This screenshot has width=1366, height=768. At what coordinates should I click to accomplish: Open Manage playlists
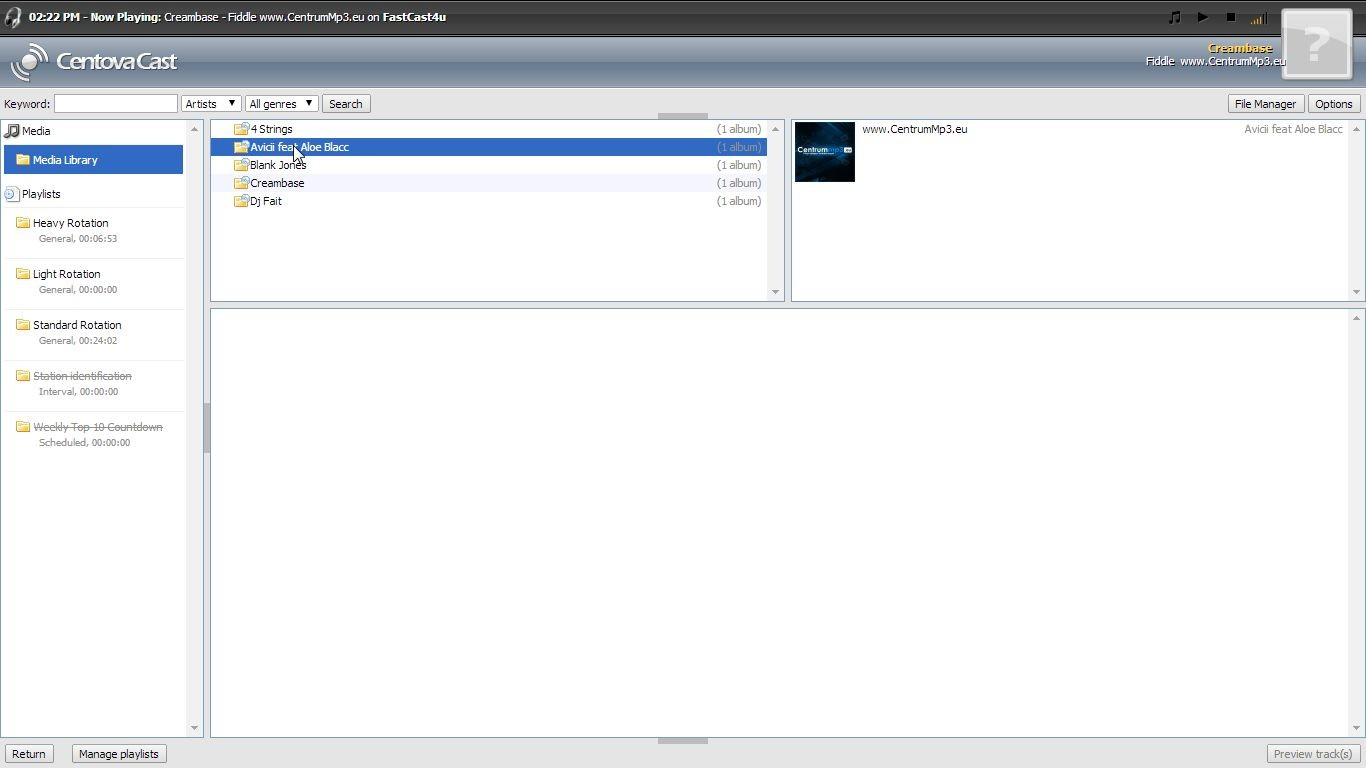pyautogui.click(x=119, y=754)
